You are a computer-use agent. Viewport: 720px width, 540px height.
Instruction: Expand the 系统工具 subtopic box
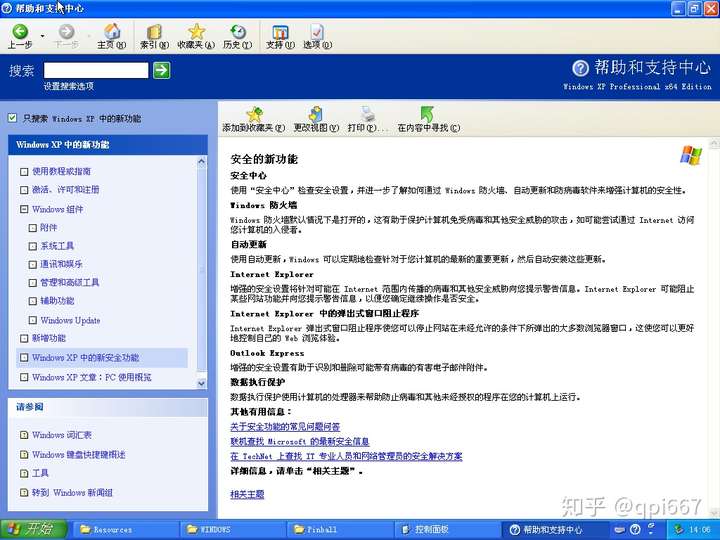(33, 246)
